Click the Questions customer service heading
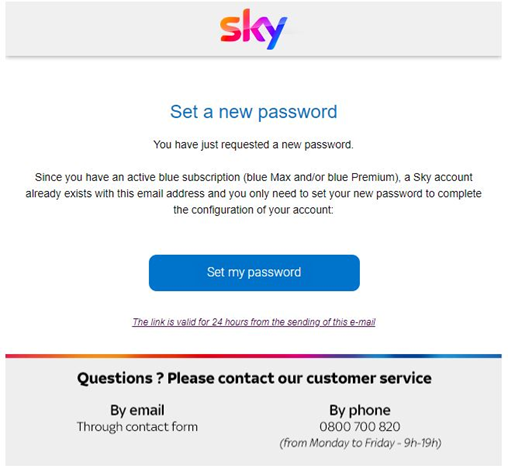Image resolution: width=508 pixels, height=469 pixels. [254, 378]
